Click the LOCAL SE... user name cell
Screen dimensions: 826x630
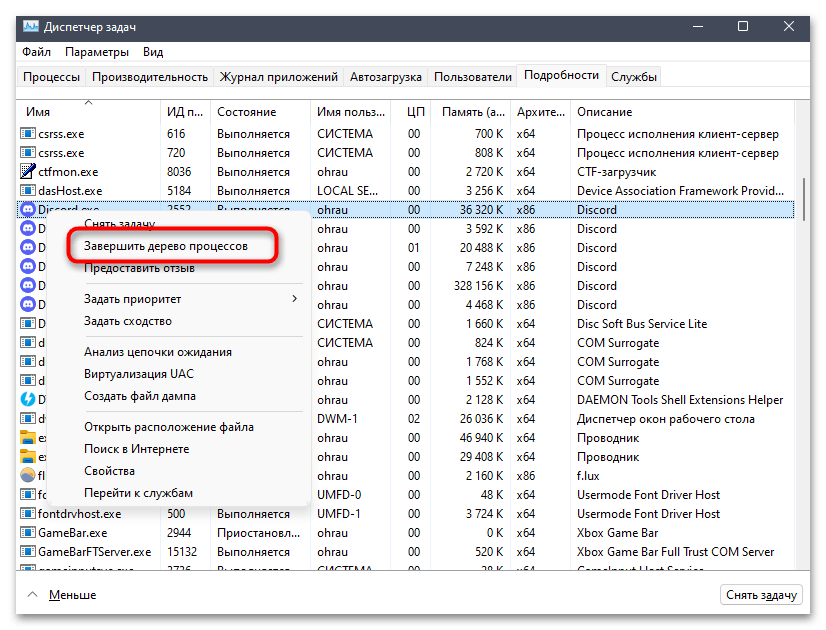click(348, 191)
